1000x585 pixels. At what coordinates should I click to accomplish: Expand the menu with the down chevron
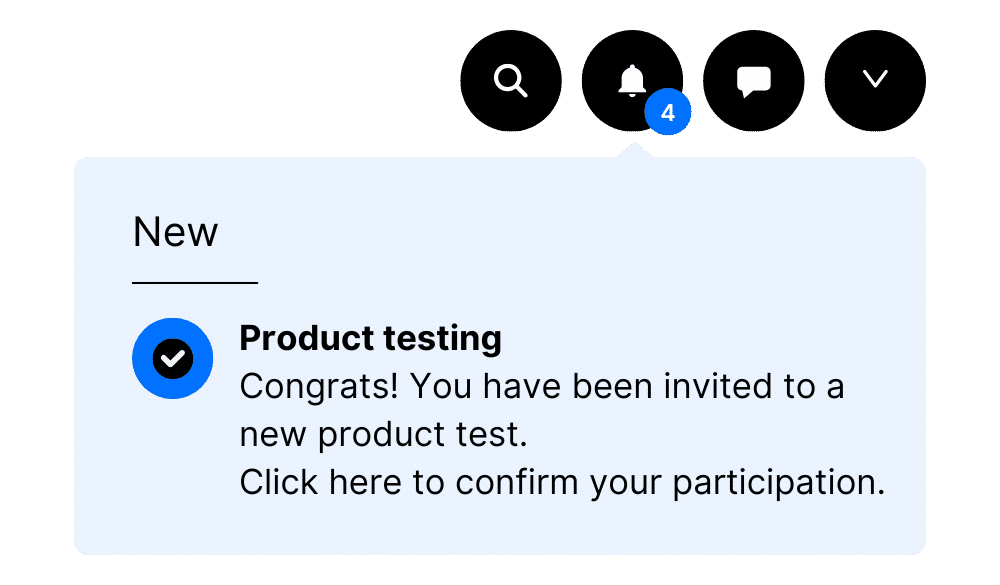click(875, 79)
